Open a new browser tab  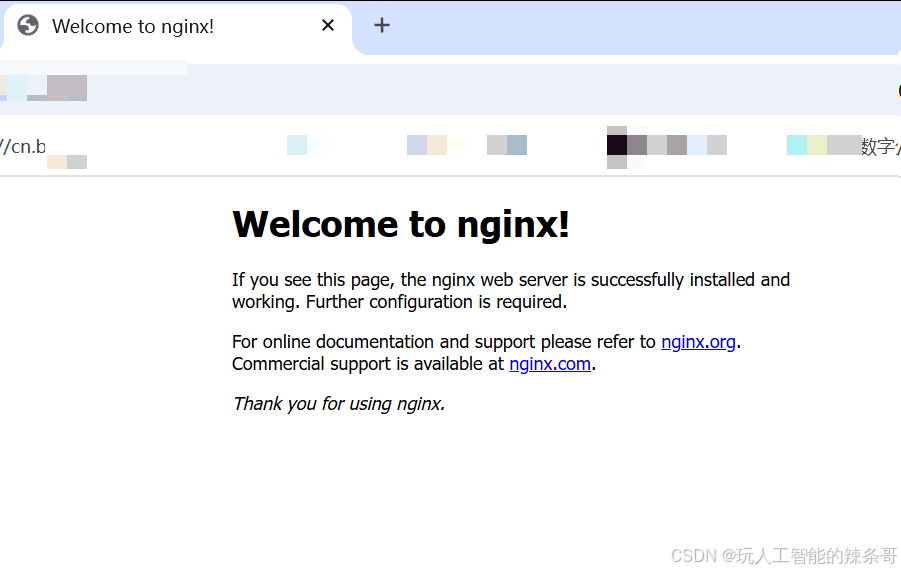coord(382,25)
